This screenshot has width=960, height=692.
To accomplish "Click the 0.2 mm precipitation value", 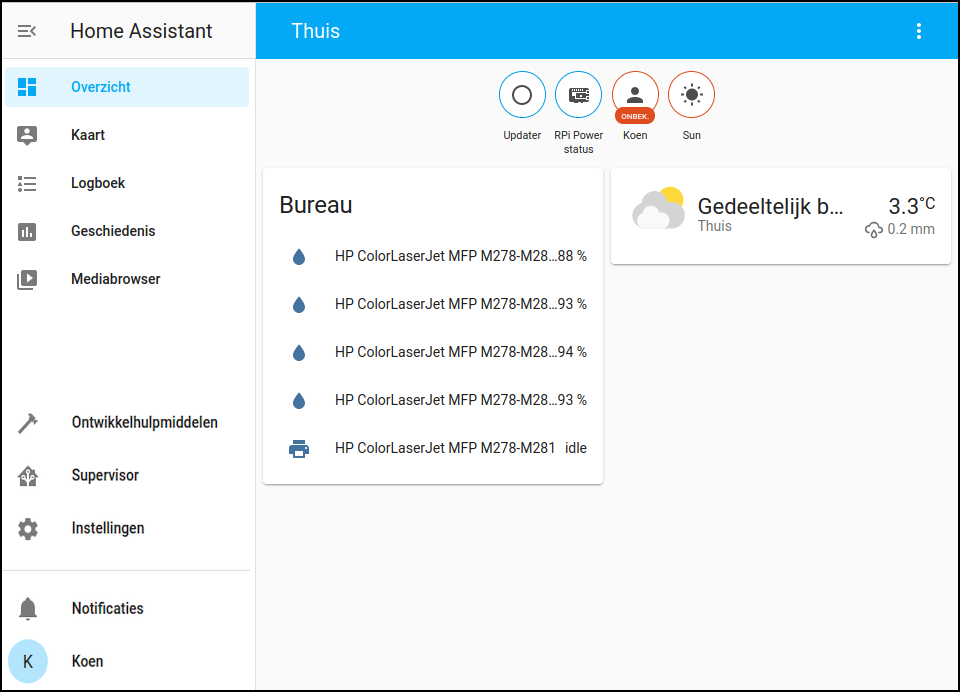I will 911,230.
